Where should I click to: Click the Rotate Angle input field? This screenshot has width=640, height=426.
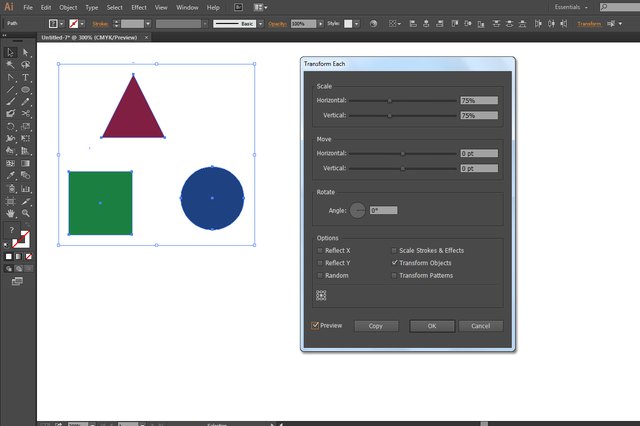point(384,211)
